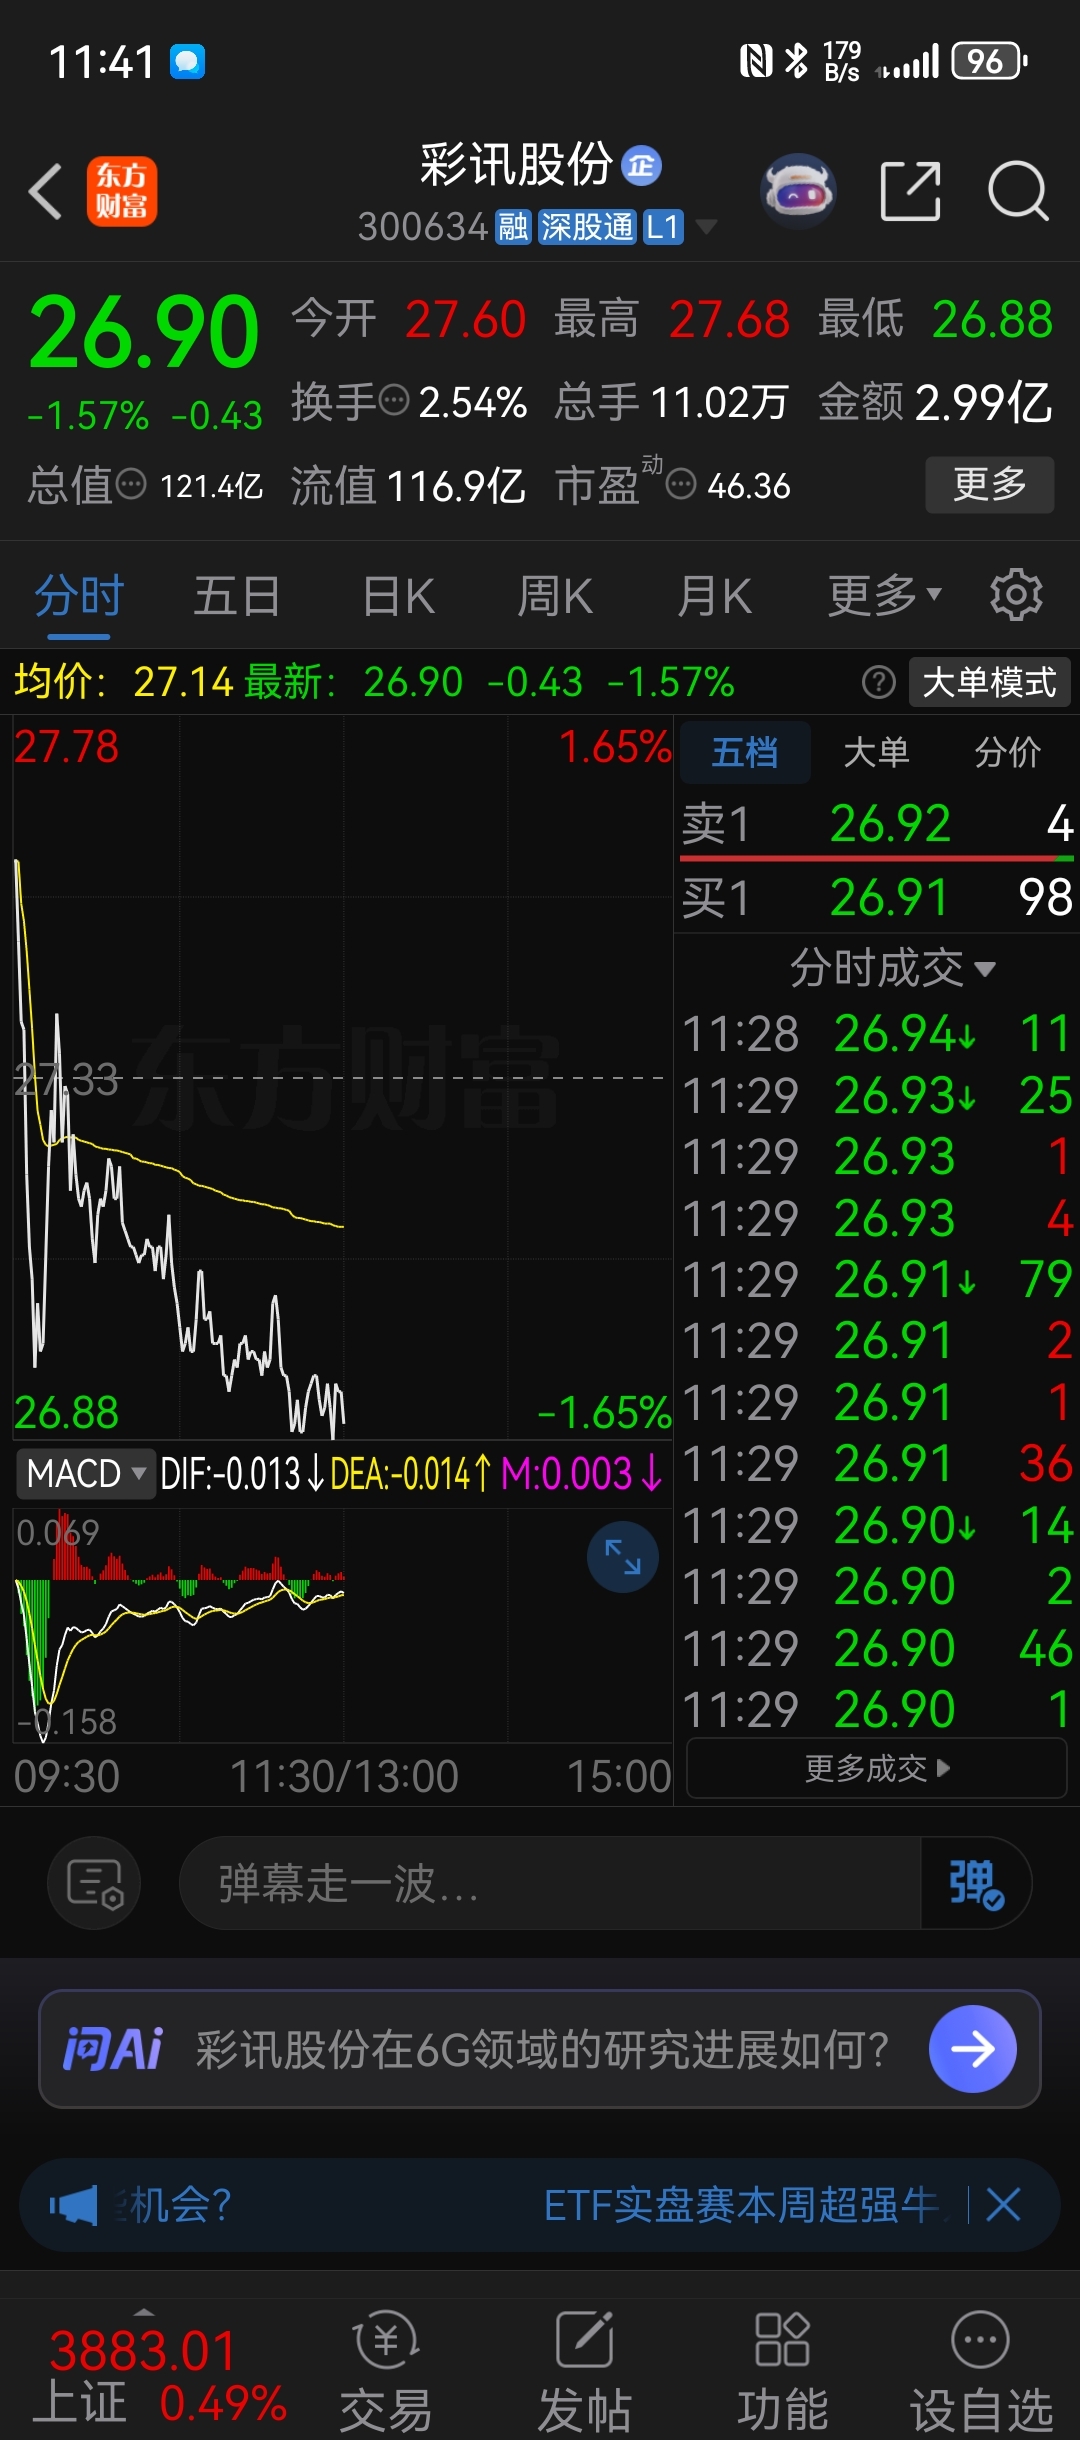Open the 问AI 6G question bar
Viewport: 1080px width, 2440px height.
click(540, 2049)
